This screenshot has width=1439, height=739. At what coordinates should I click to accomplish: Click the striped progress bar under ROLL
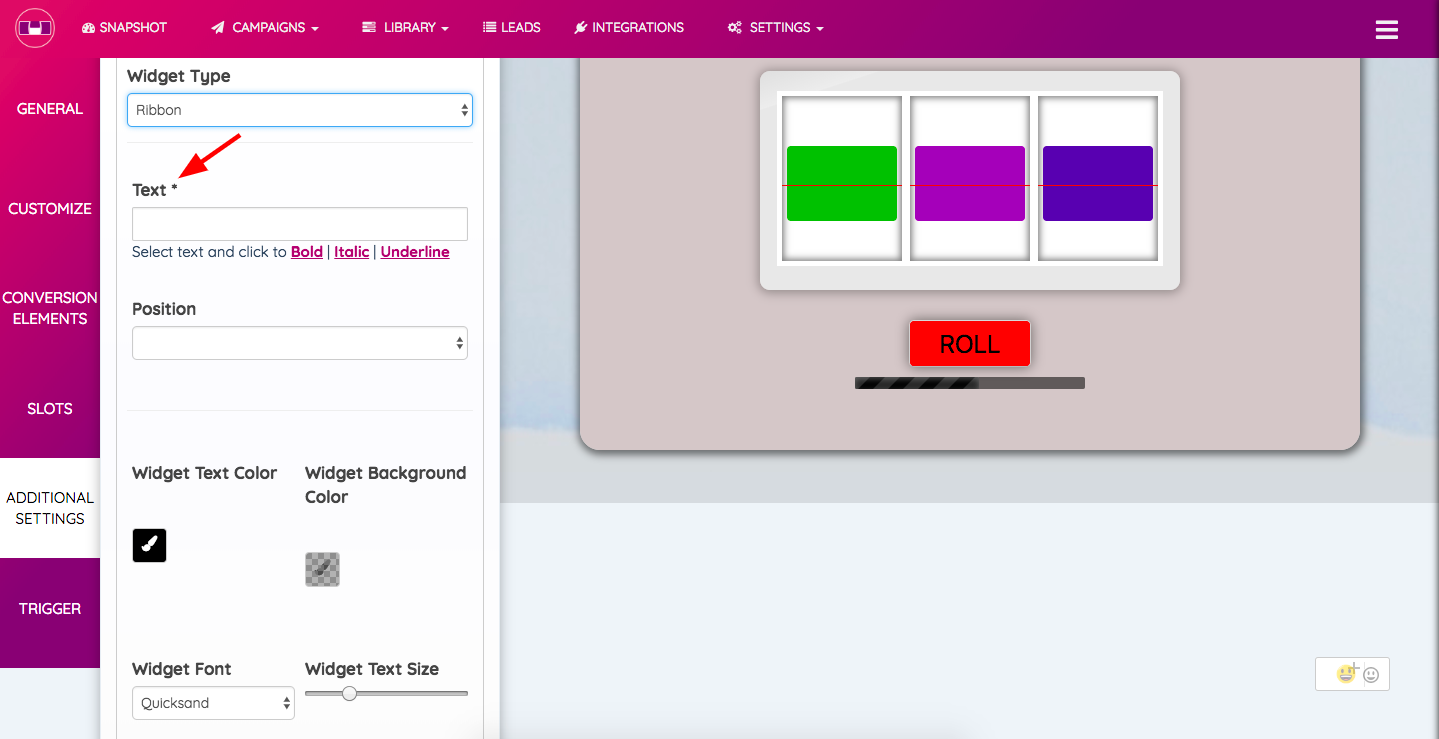(x=970, y=383)
